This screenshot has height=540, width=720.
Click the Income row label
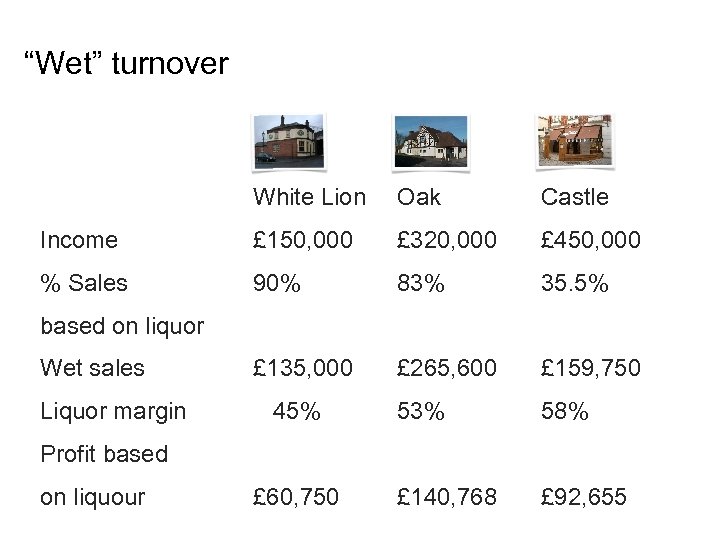(x=79, y=240)
